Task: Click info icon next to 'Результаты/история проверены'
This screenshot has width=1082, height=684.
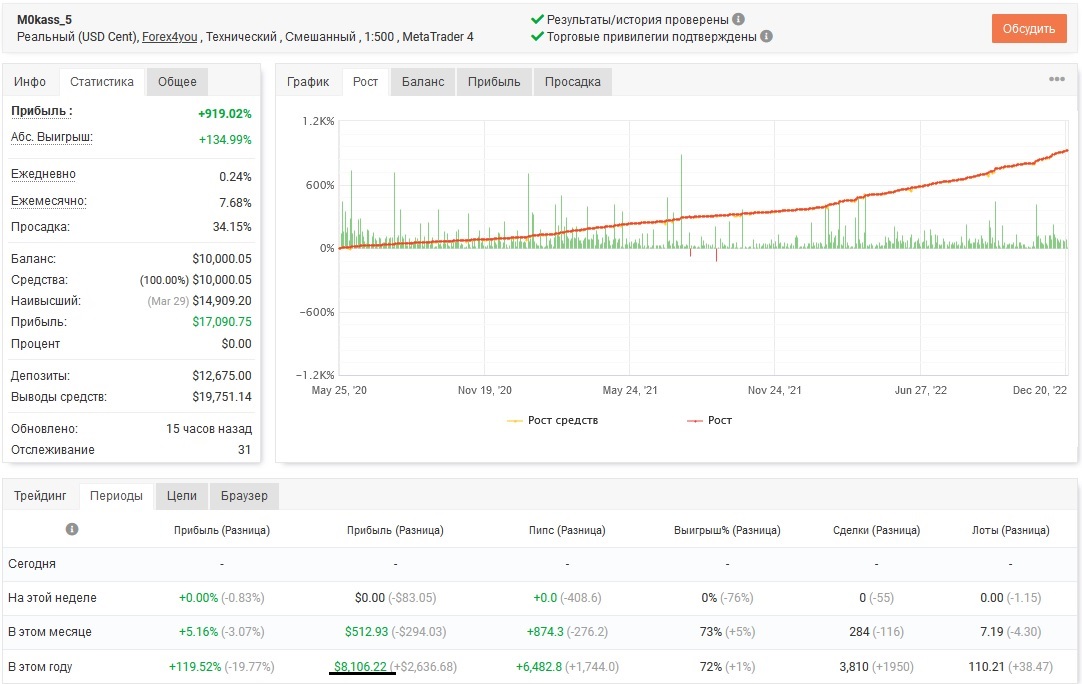Action: click(x=738, y=19)
